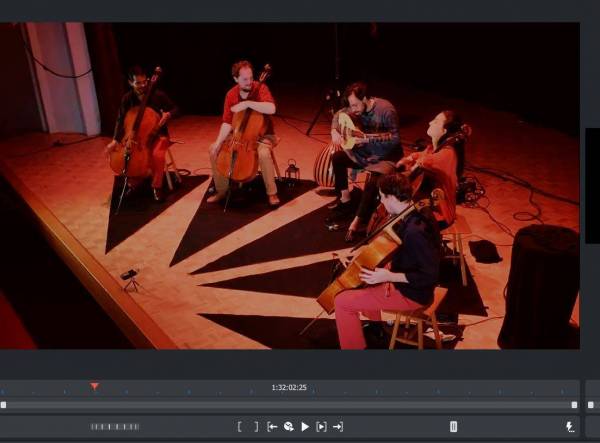Click the dark panel edge right of the viewer
Screen dimensions: 600x443
591,186
